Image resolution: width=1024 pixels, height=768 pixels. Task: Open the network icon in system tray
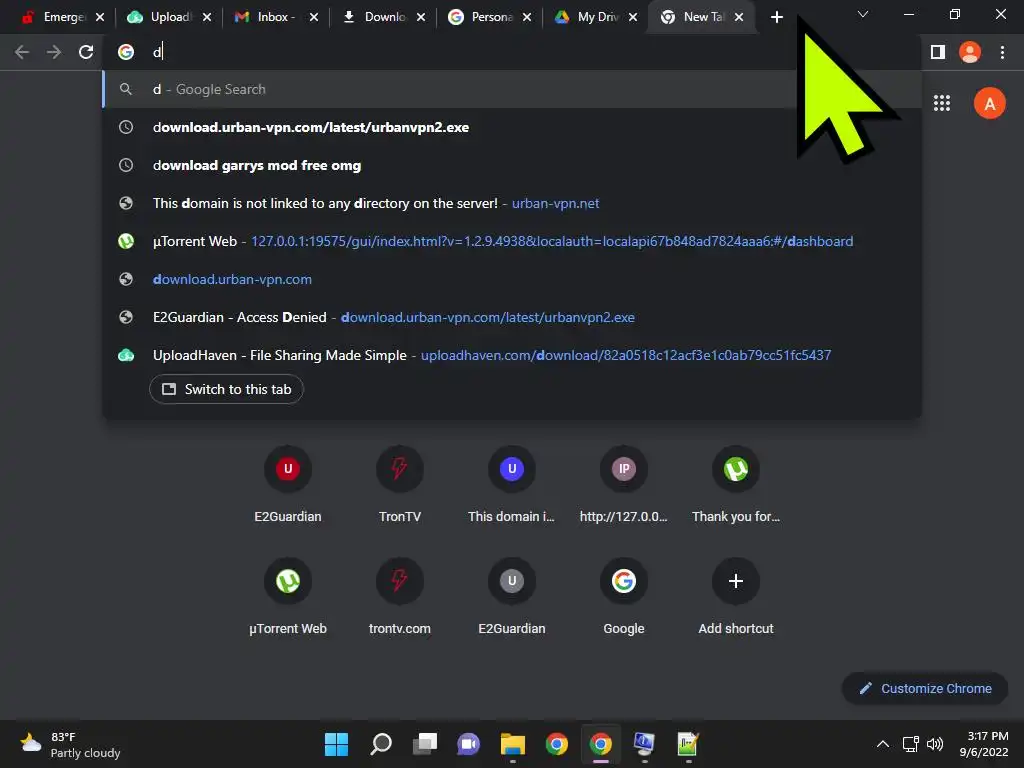pyautogui.click(x=910, y=744)
